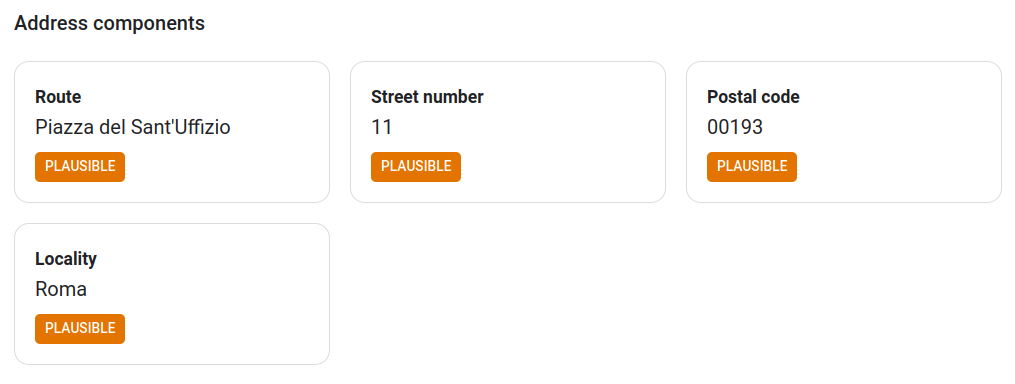Click the Postal code PLAUSIBLE badge

point(752,166)
